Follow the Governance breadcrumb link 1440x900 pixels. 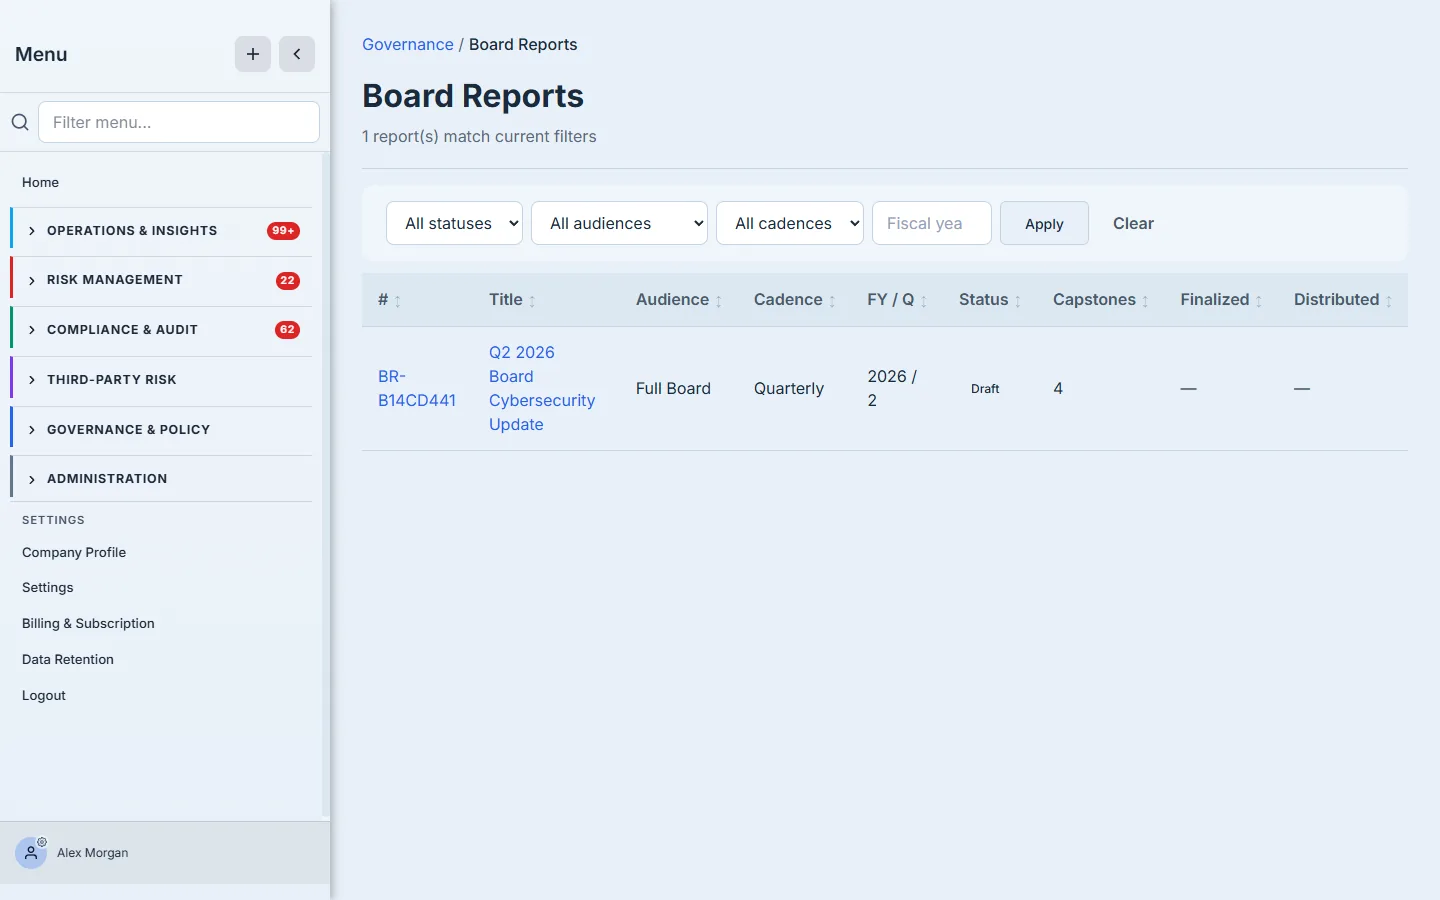point(408,44)
